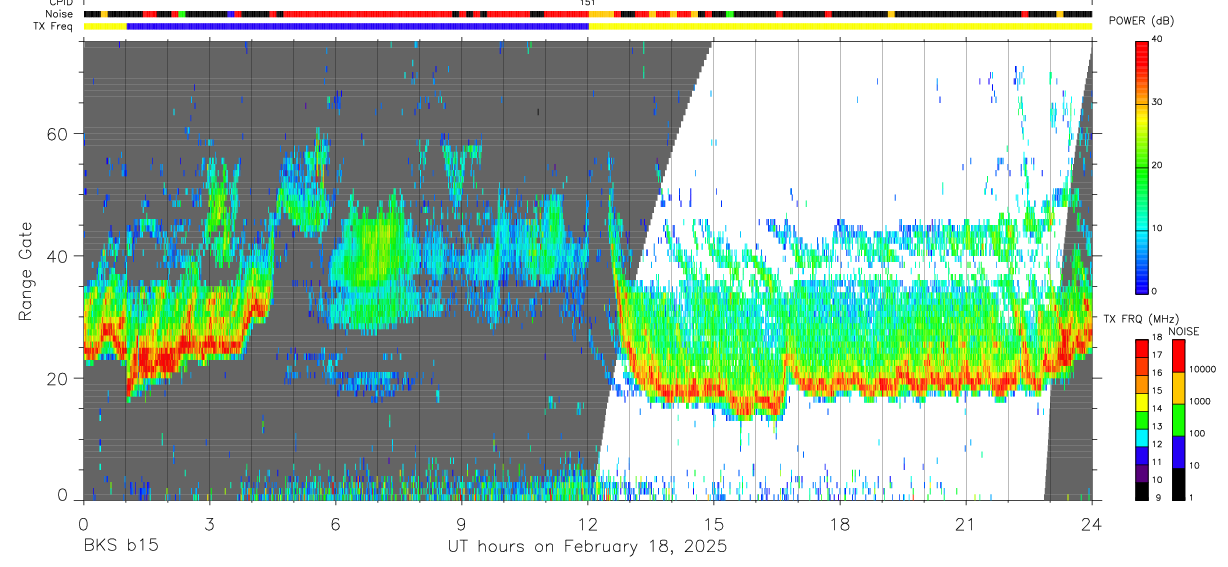1228x567 pixels.
Task: Click the POWER (dB) color bar legend
Action: click(1141, 166)
